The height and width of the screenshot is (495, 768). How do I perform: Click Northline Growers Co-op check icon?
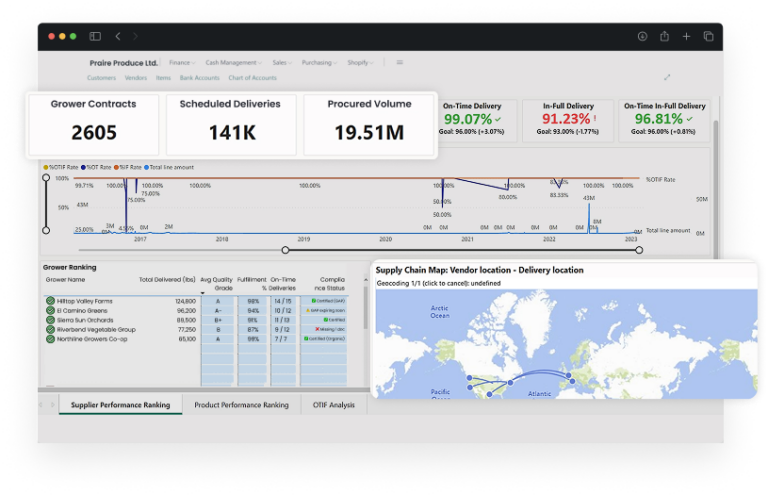pos(50,339)
